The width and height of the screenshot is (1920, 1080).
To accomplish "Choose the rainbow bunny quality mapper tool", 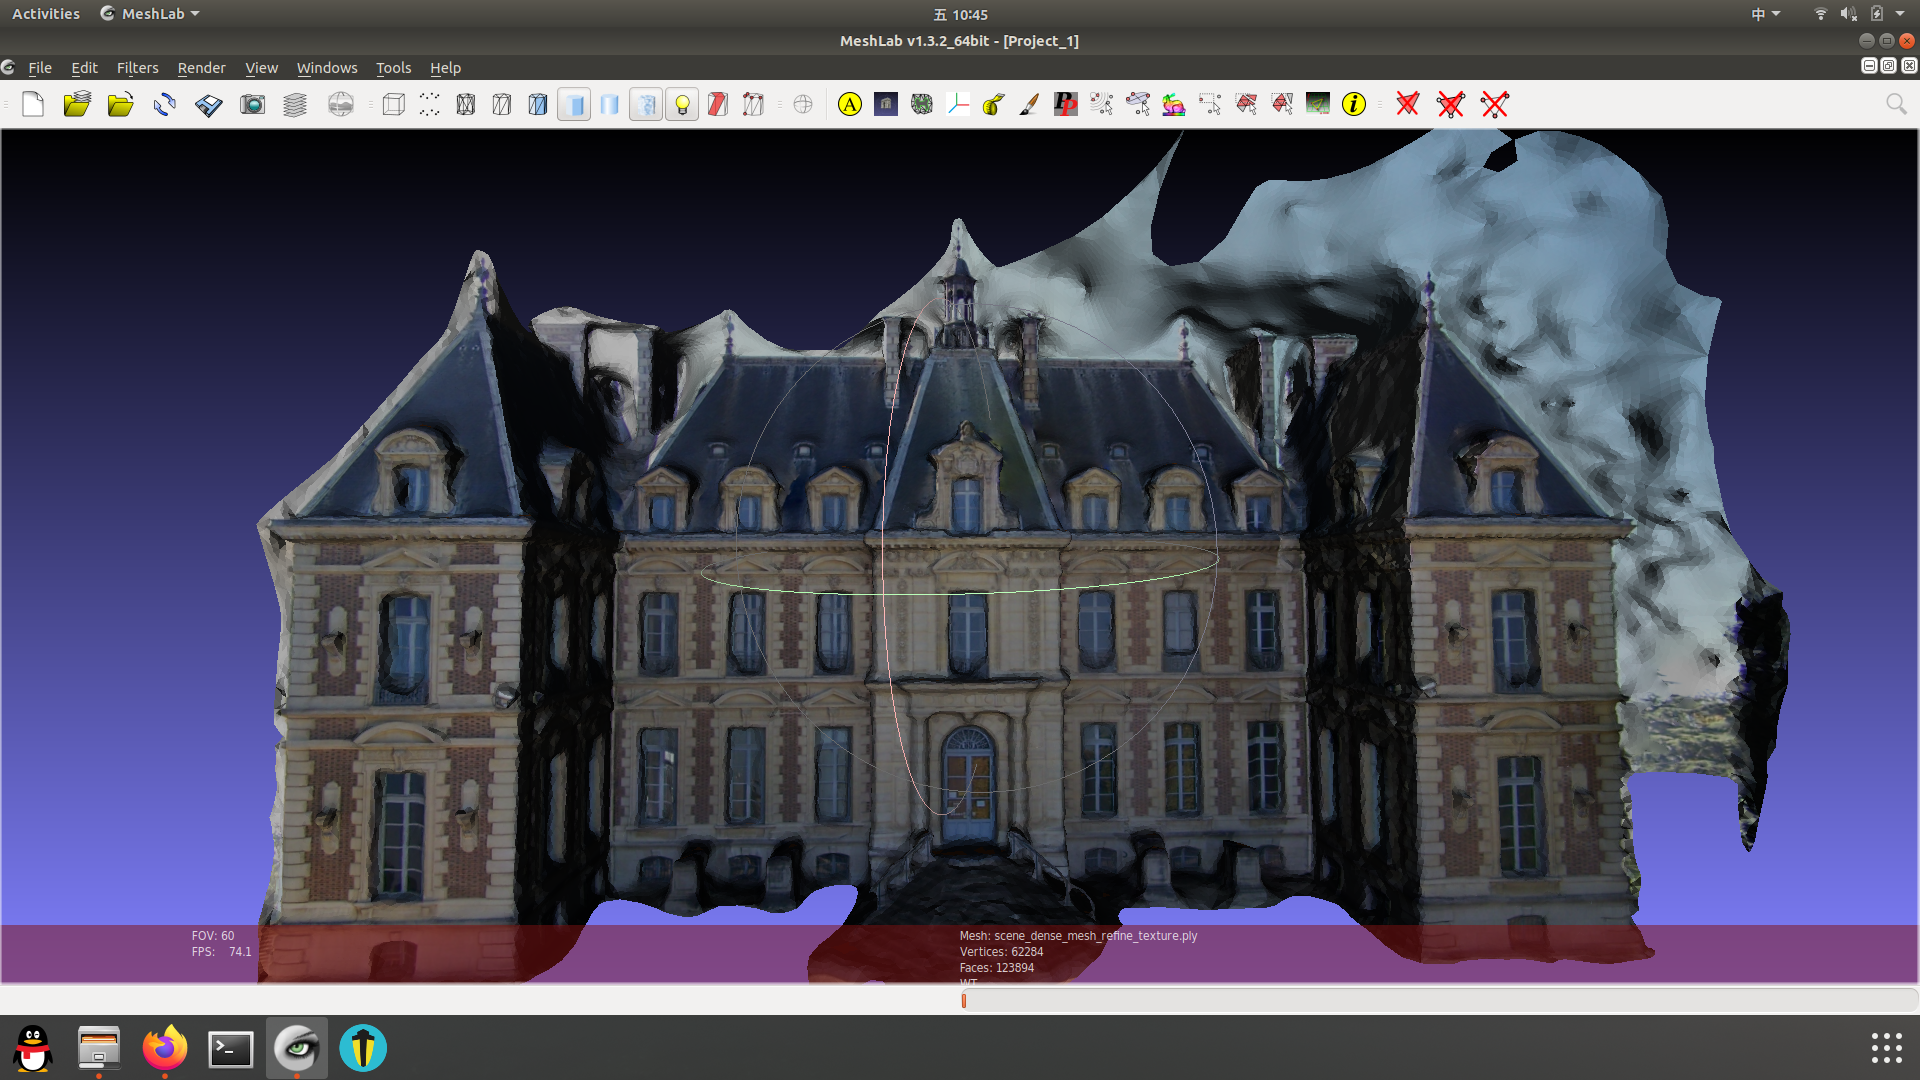I will [x=1174, y=104].
